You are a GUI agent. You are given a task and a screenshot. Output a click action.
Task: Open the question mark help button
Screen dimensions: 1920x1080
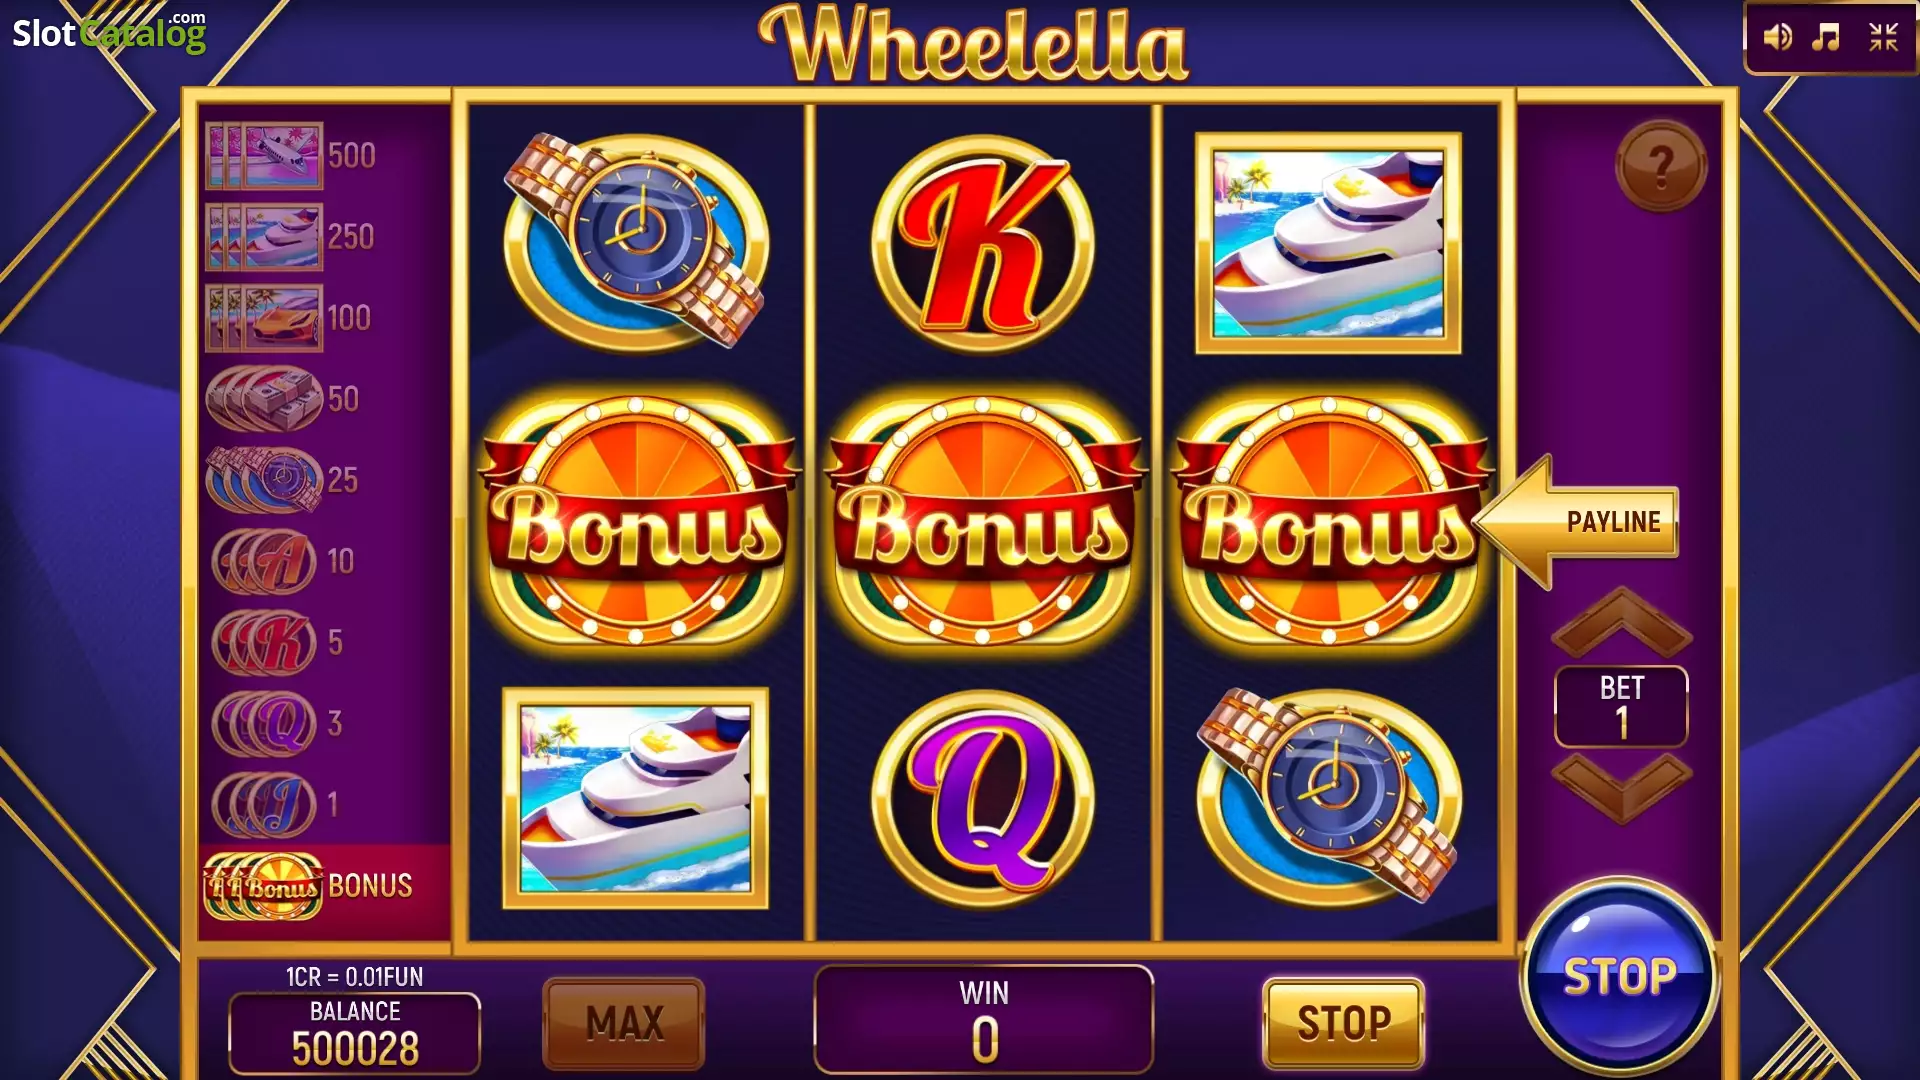[1661, 166]
